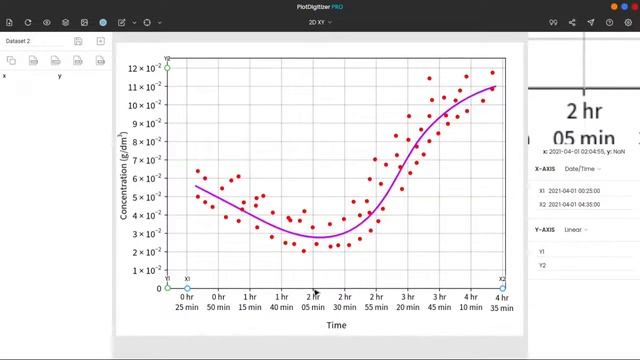Save dataset with the floppy disk icon
640x360 pixels.
tap(78, 41)
